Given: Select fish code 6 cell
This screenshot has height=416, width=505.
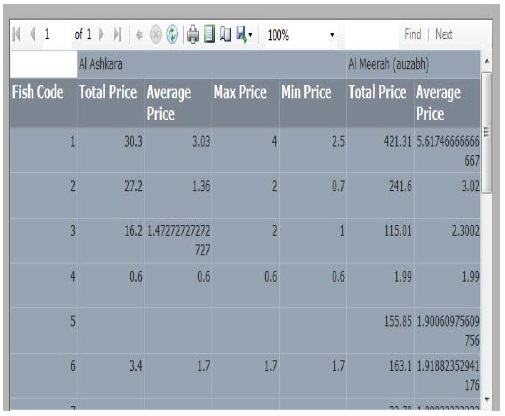Looking at the screenshot, I should coord(43,375).
